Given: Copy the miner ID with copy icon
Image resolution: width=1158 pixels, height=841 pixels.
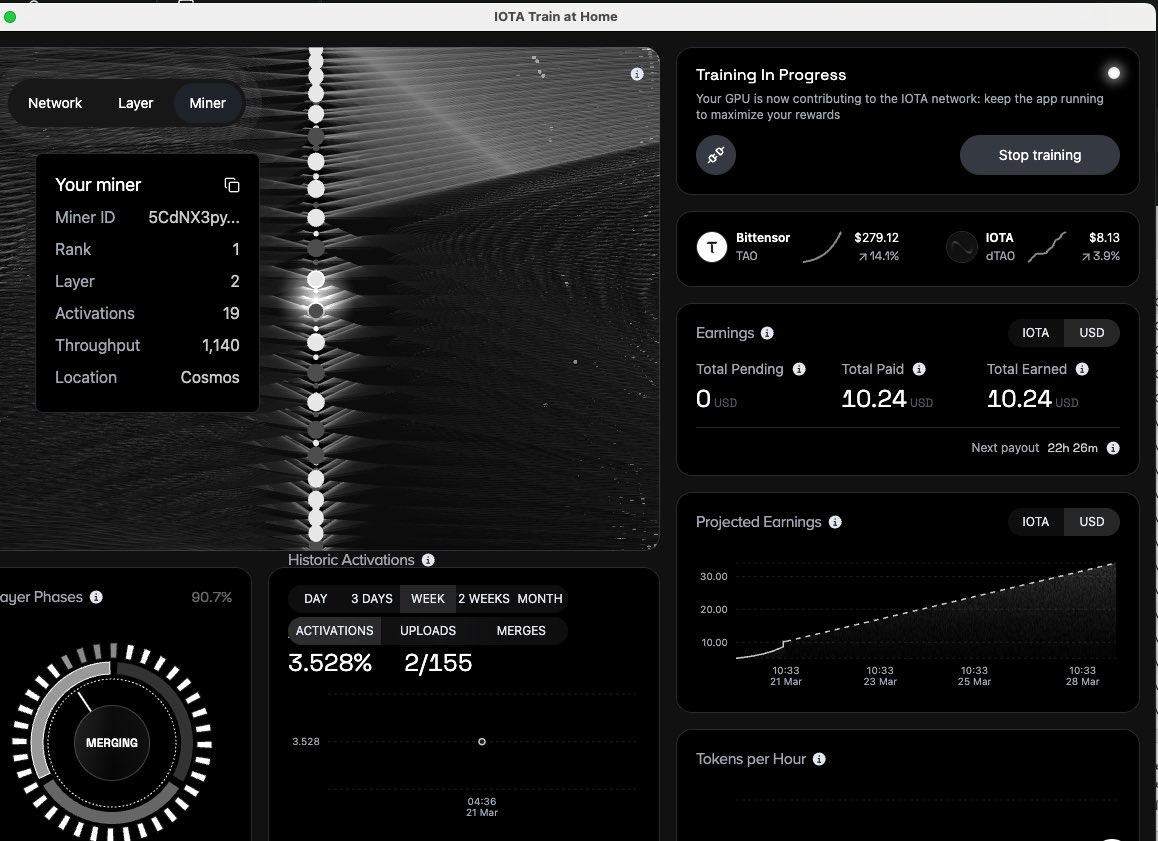Looking at the screenshot, I should 232,185.
